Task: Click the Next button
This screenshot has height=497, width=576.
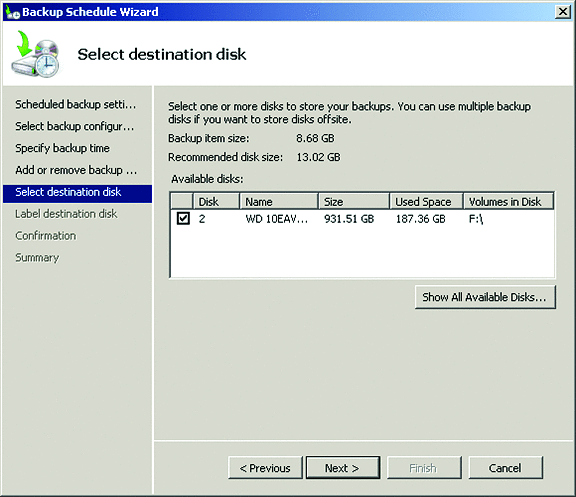Action: coord(343,468)
